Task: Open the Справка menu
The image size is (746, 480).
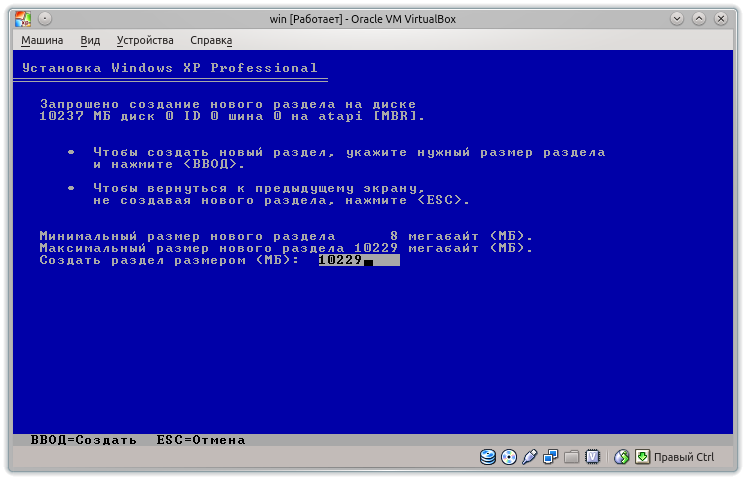Action: coord(211,40)
